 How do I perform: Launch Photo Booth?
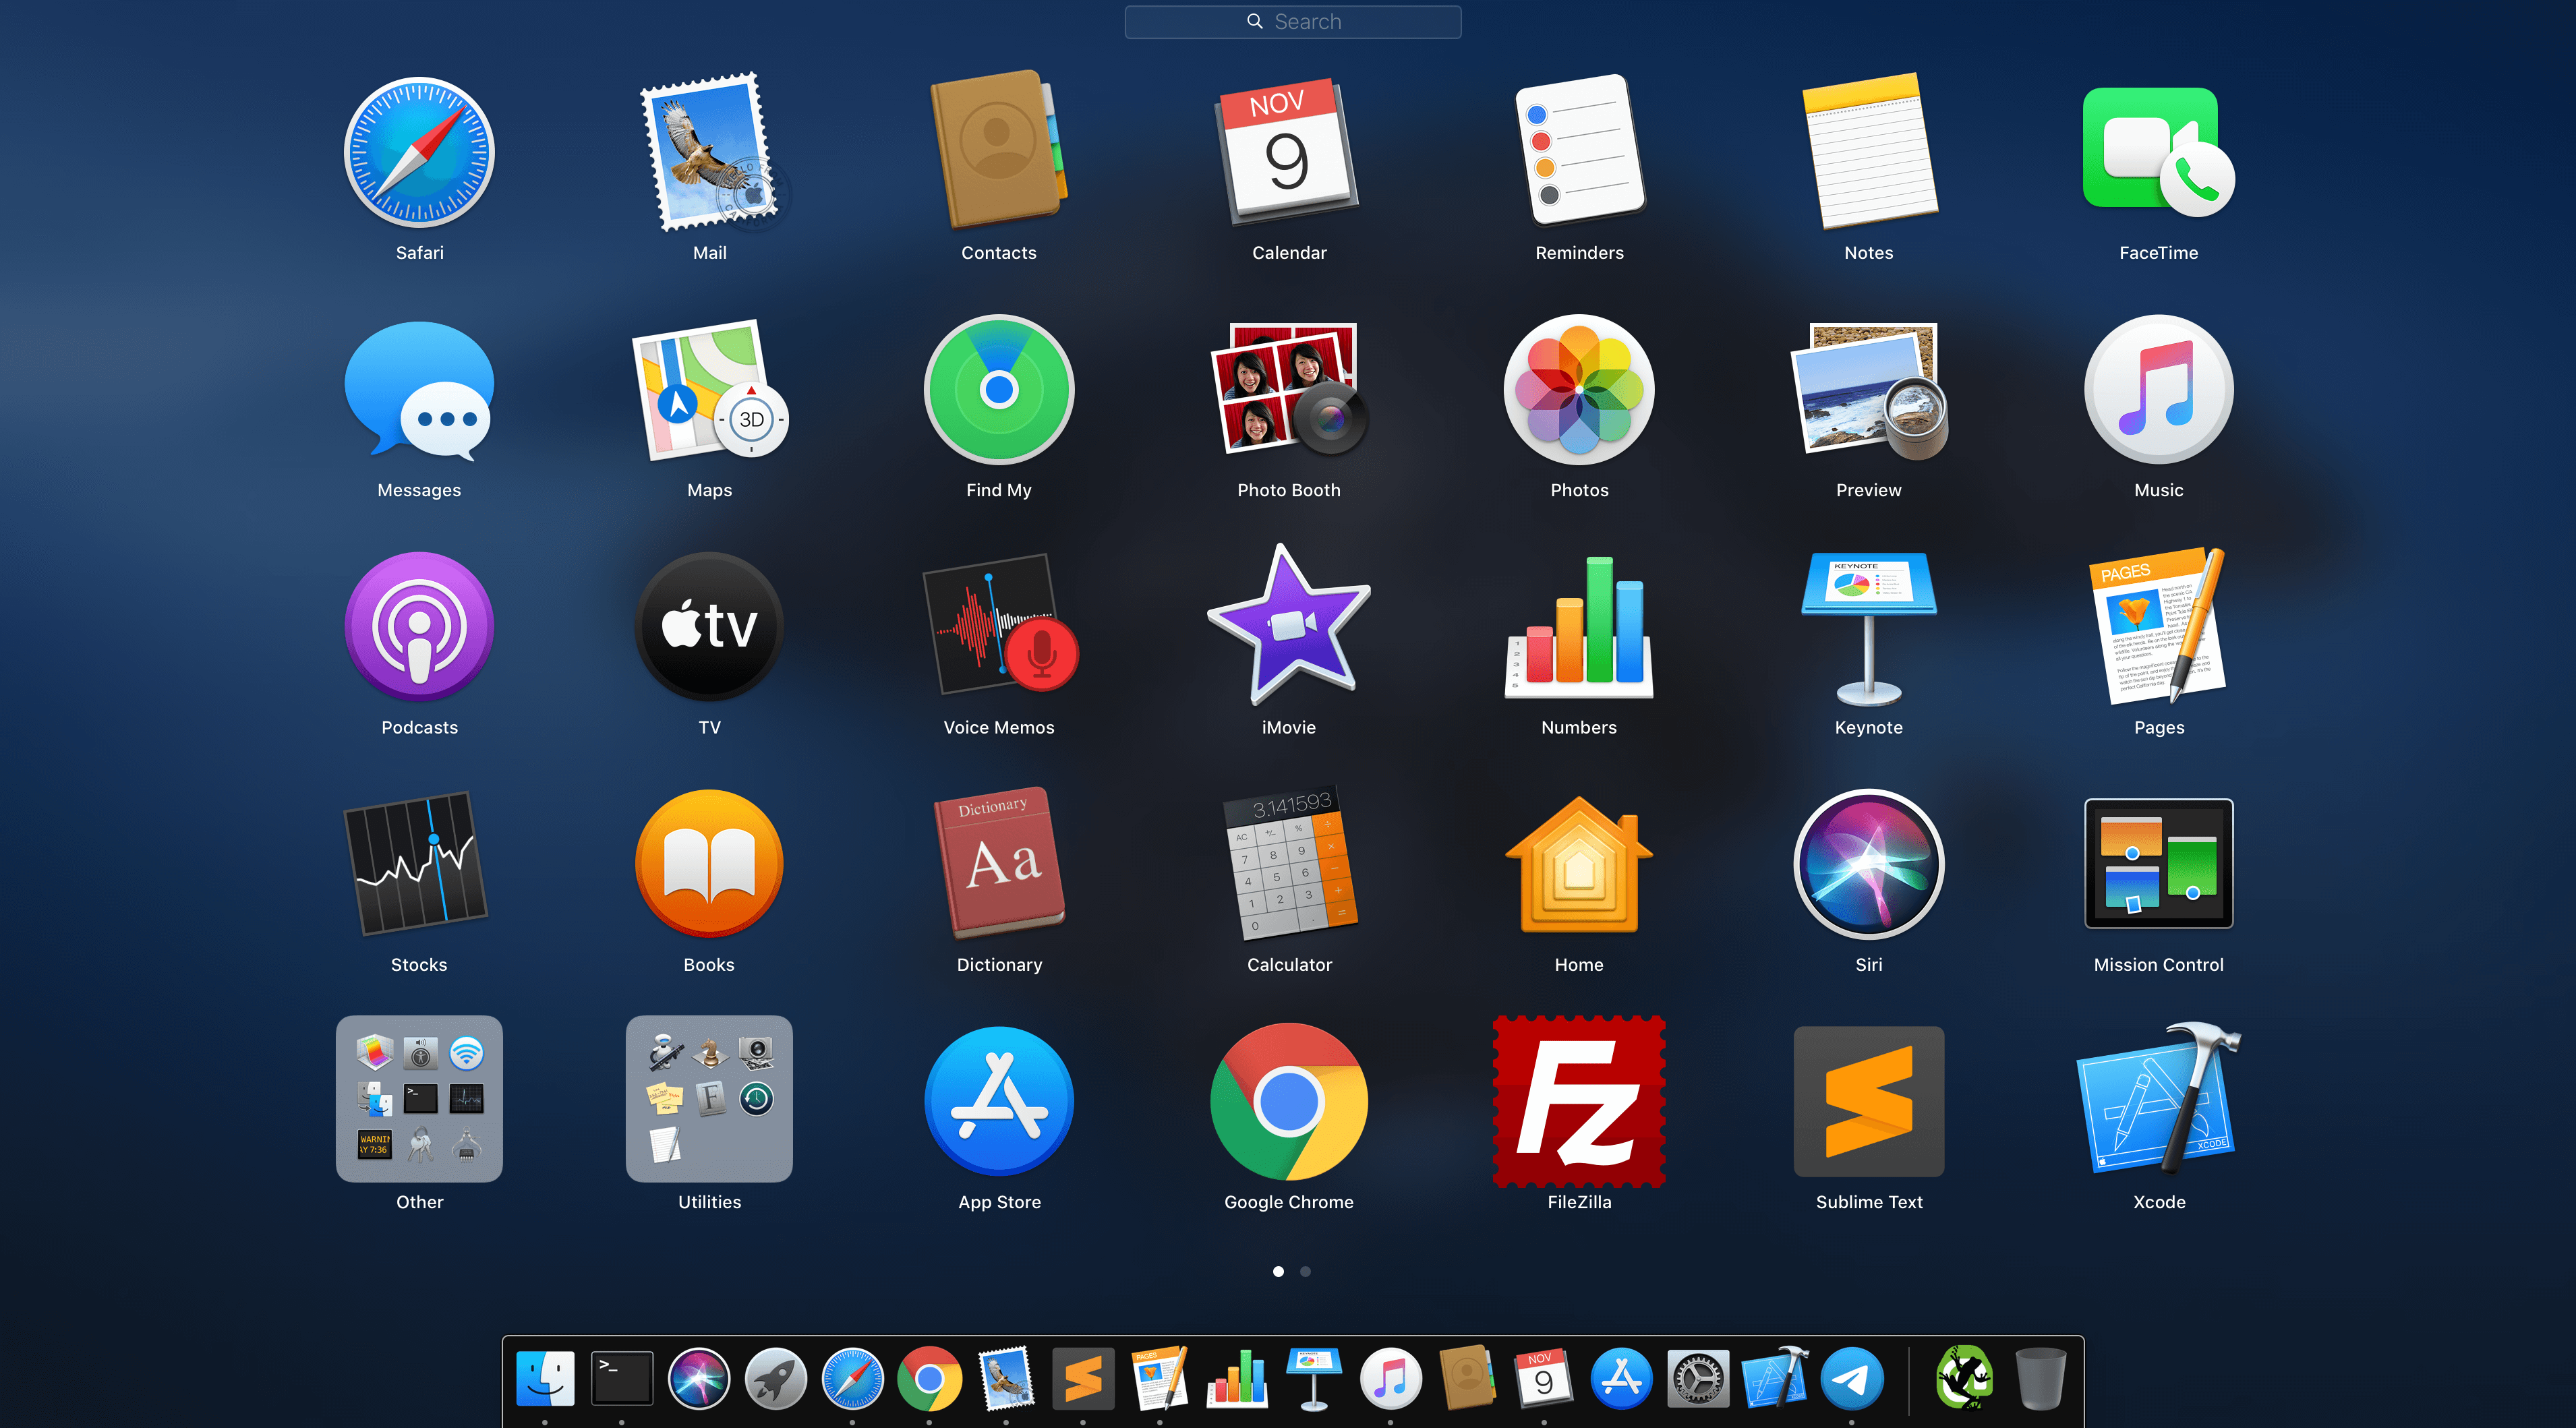(x=1289, y=389)
